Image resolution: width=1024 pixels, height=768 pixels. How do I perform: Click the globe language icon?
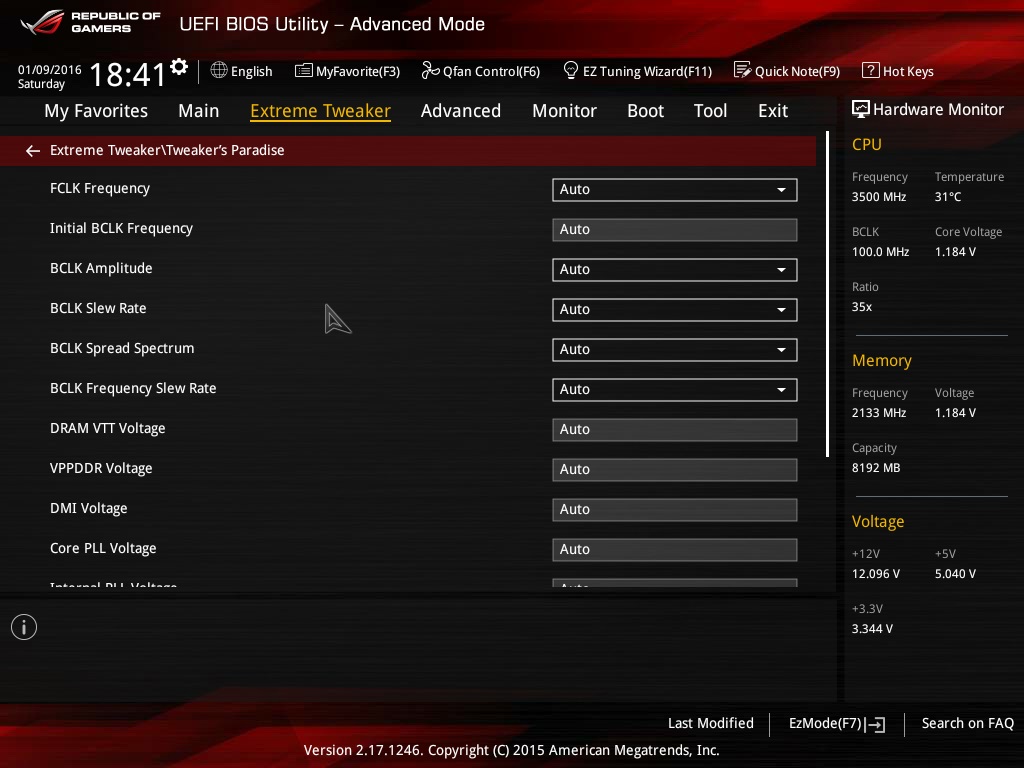coord(219,71)
